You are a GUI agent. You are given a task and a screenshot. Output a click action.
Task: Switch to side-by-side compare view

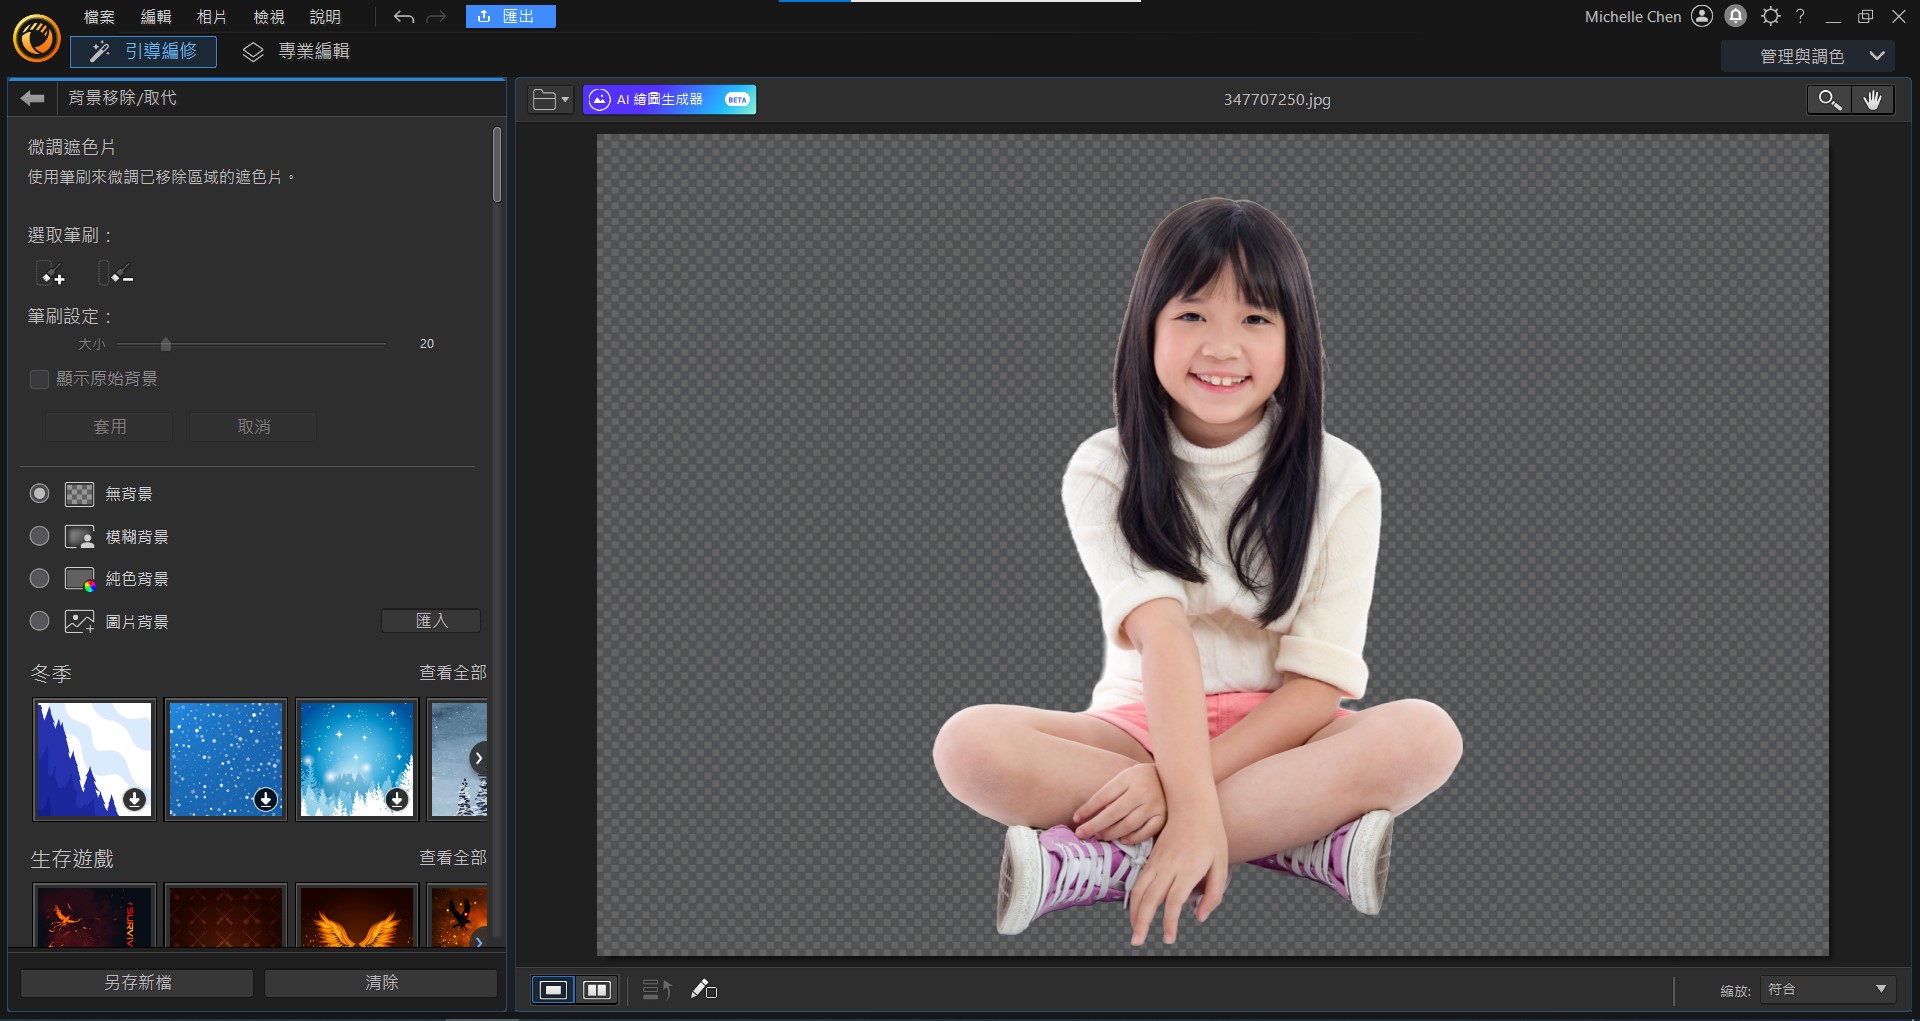[597, 990]
